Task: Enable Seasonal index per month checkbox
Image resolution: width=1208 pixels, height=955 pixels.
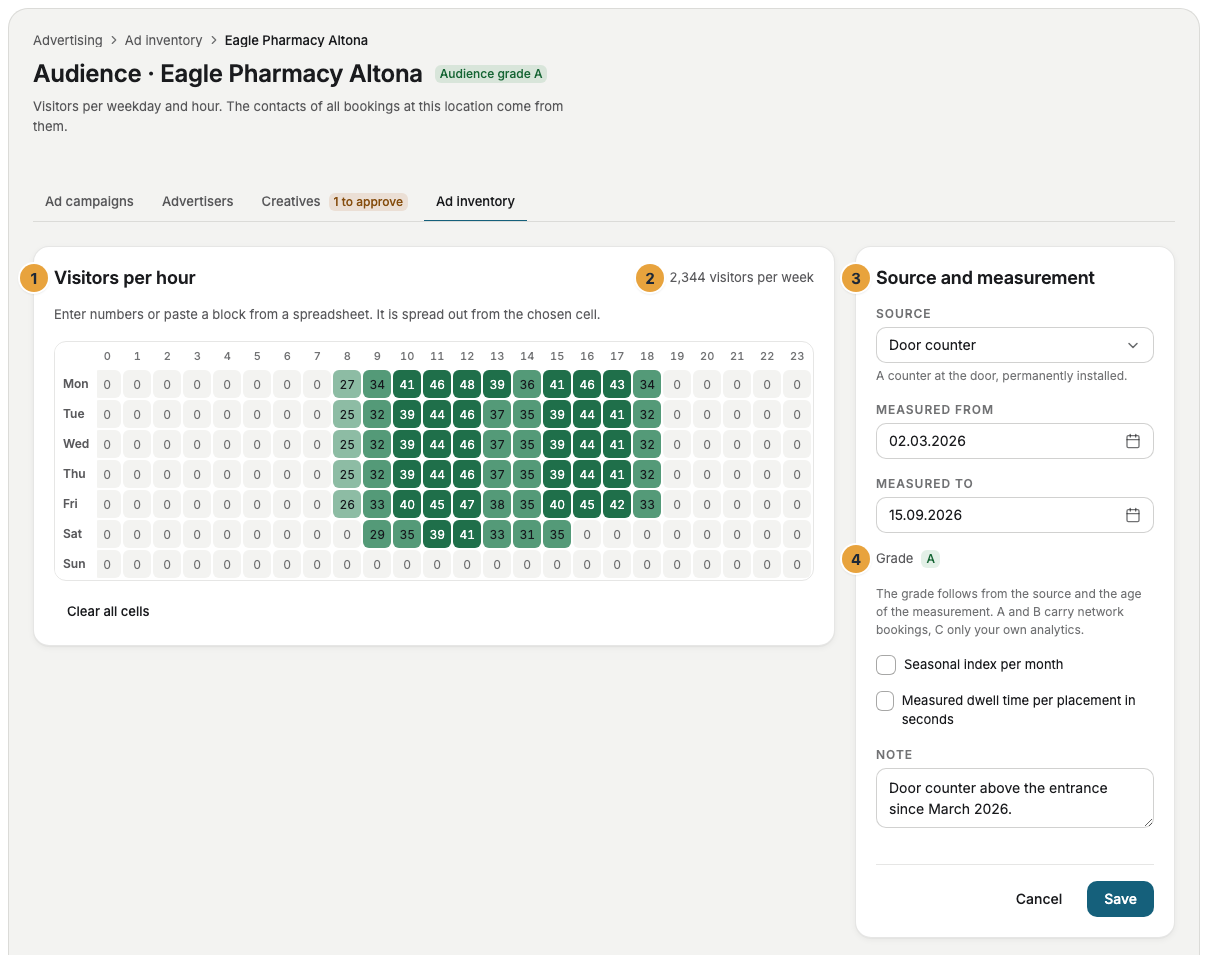Action: coord(885,665)
